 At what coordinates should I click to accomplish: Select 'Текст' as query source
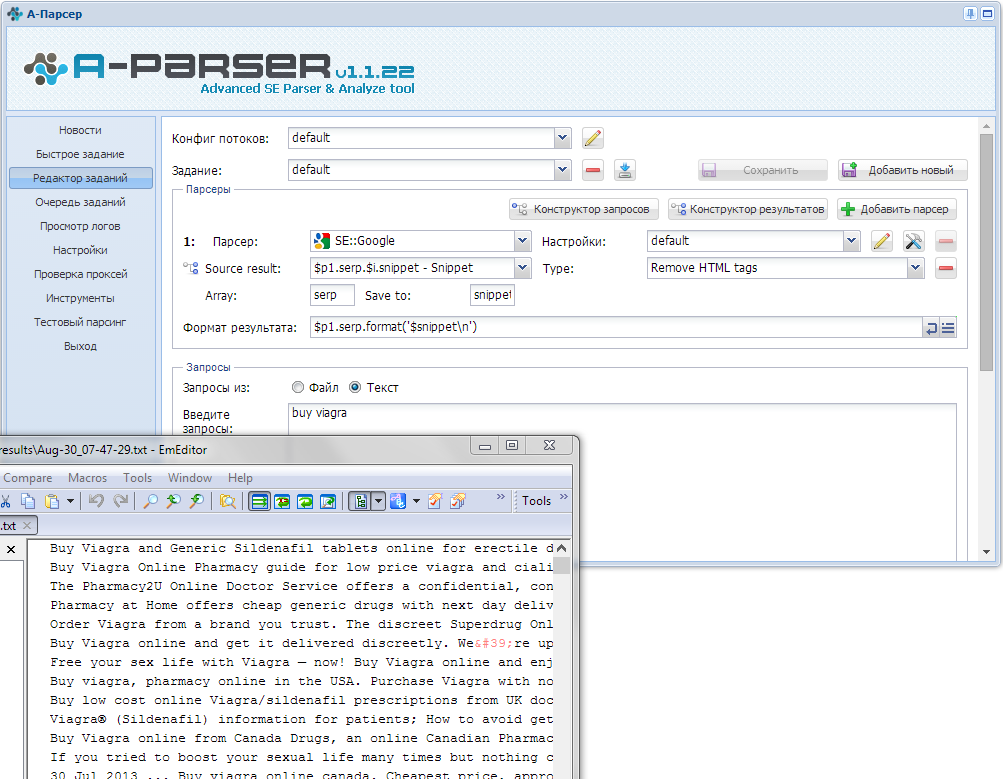[x=355, y=388]
